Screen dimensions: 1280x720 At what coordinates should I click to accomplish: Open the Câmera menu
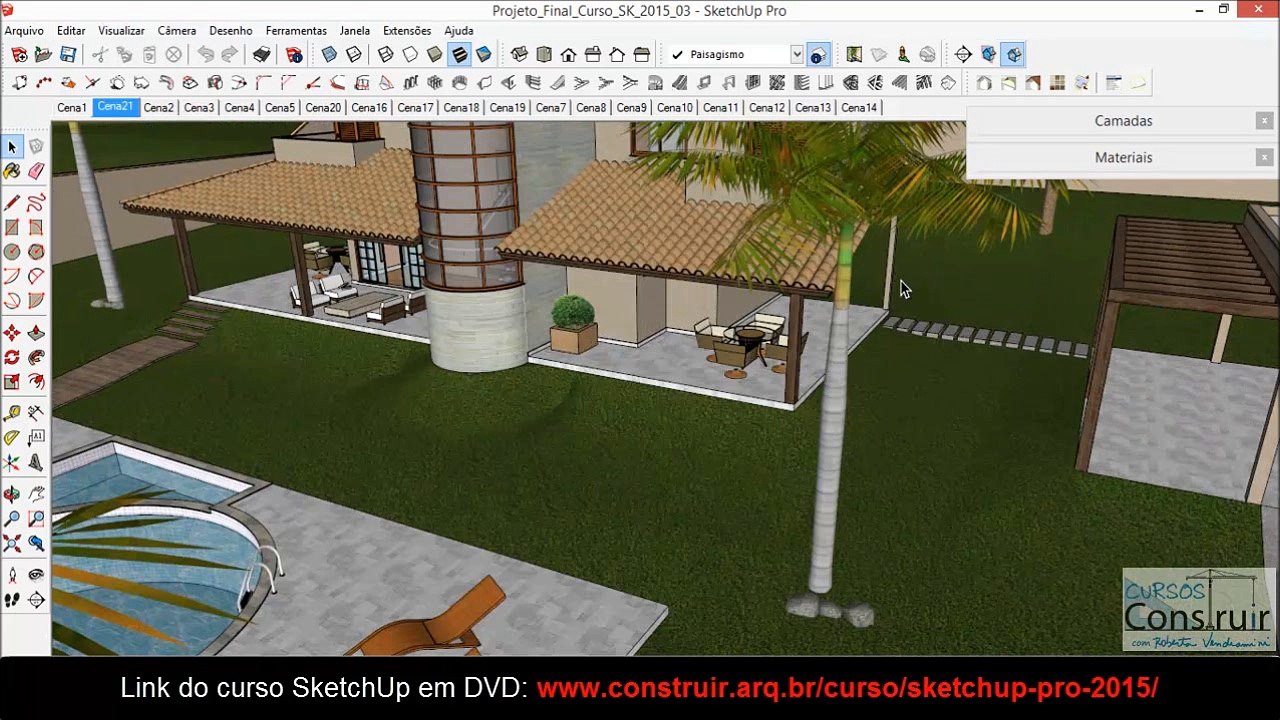[177, 31]
